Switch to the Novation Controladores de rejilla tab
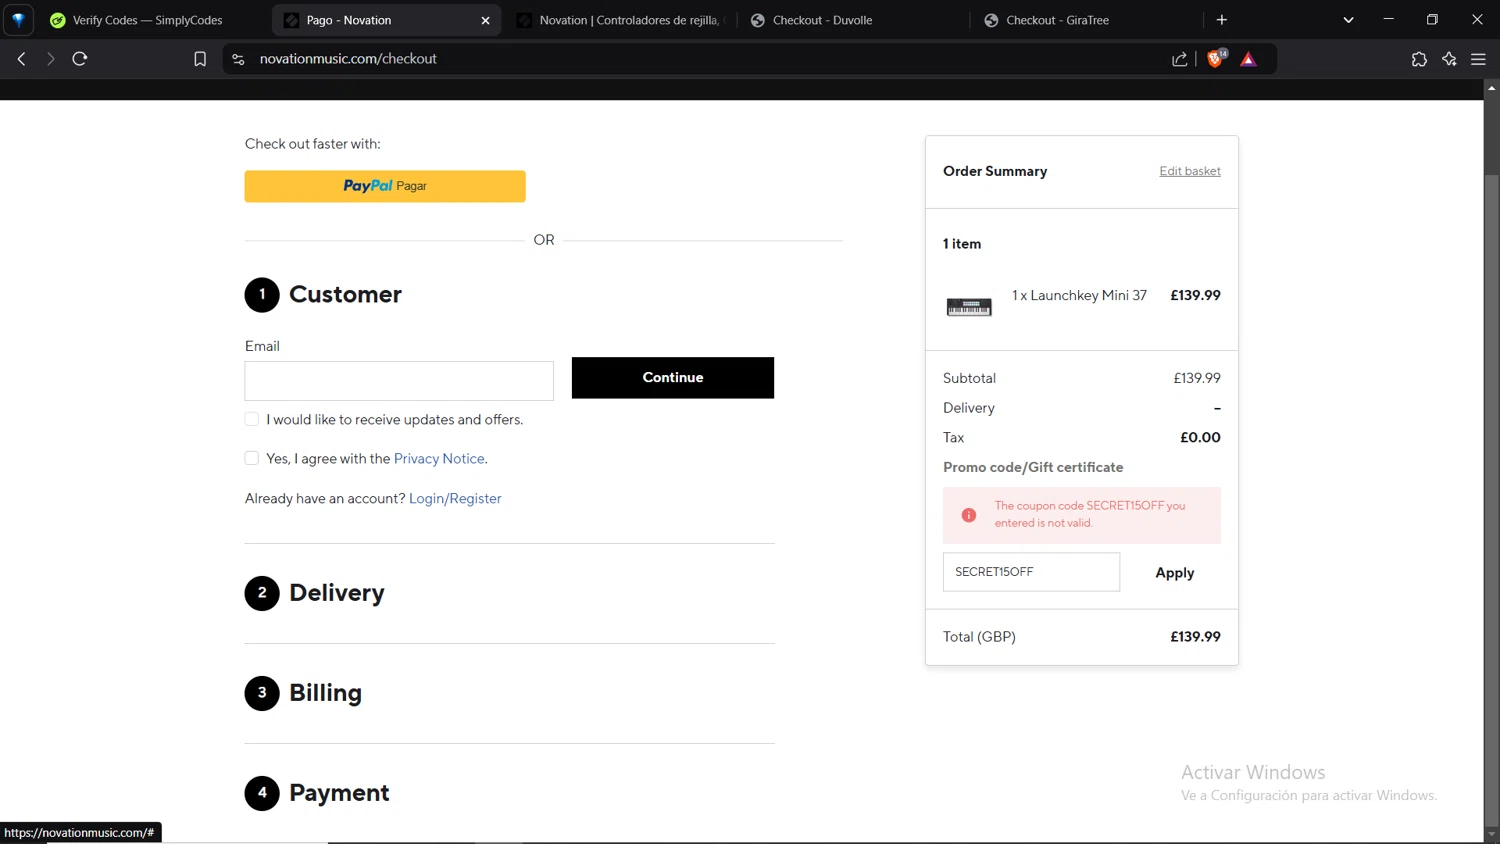The image size is (1500, 844). pyautogui.click(x=619, y=20)
